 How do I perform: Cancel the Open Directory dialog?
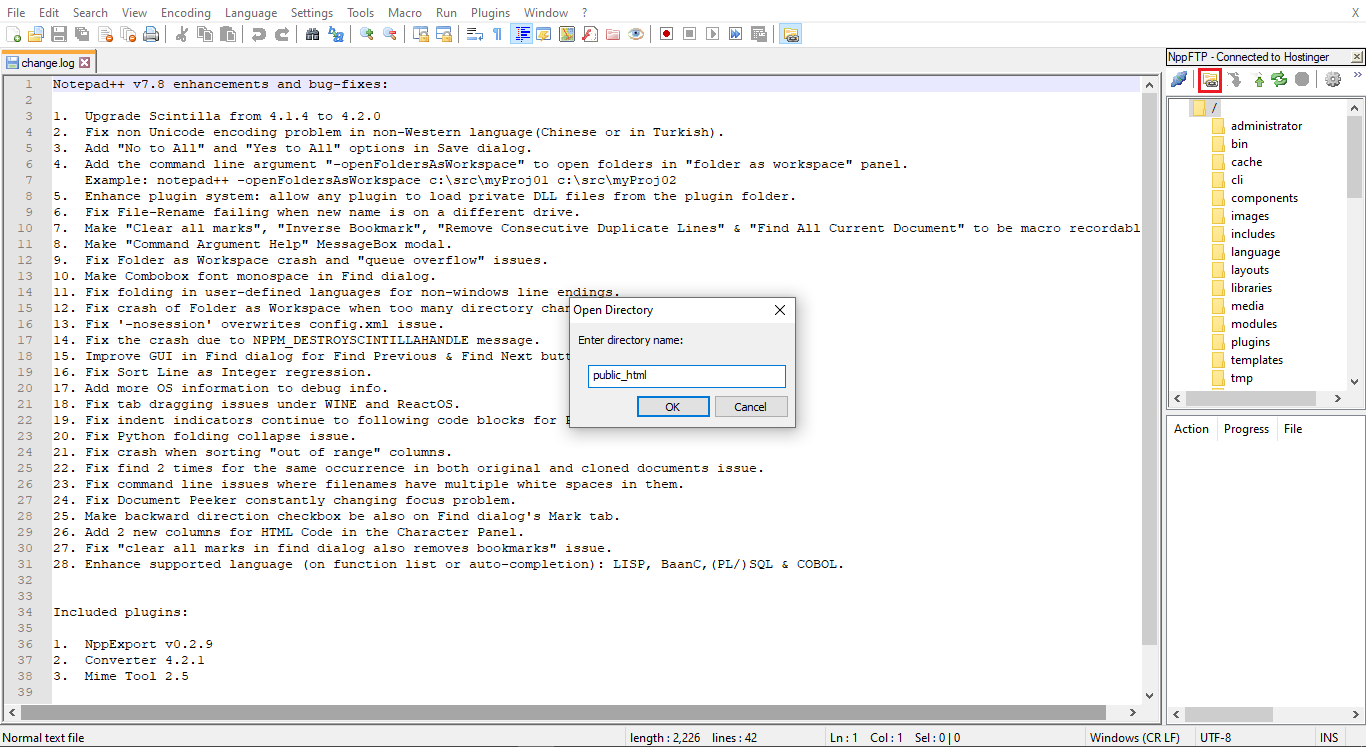[x=751, y=406]
